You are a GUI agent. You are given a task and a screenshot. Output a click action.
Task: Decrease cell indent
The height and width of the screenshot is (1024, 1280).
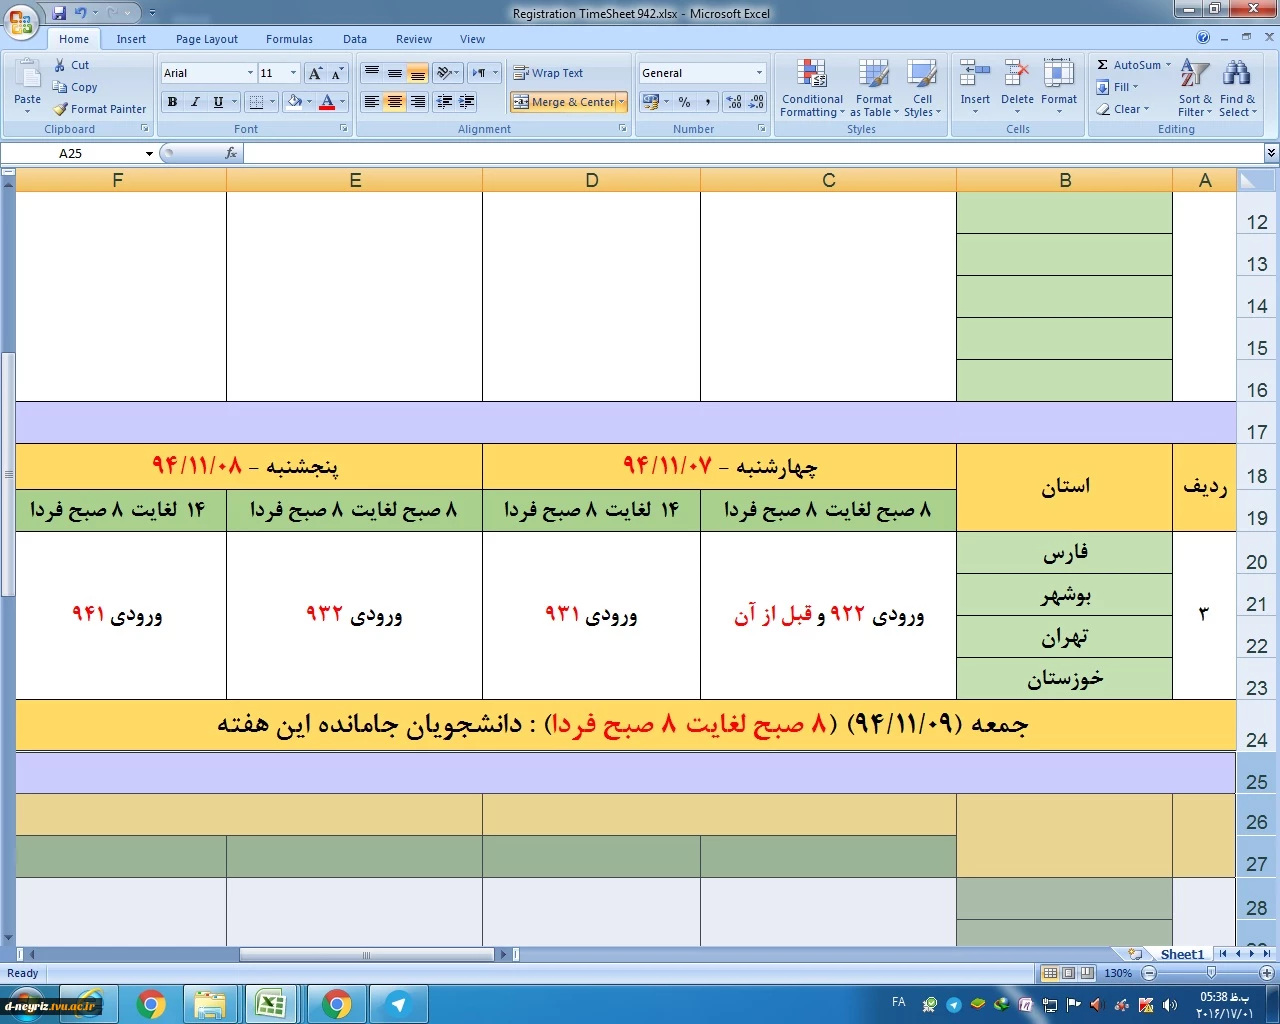coord(444,102)
